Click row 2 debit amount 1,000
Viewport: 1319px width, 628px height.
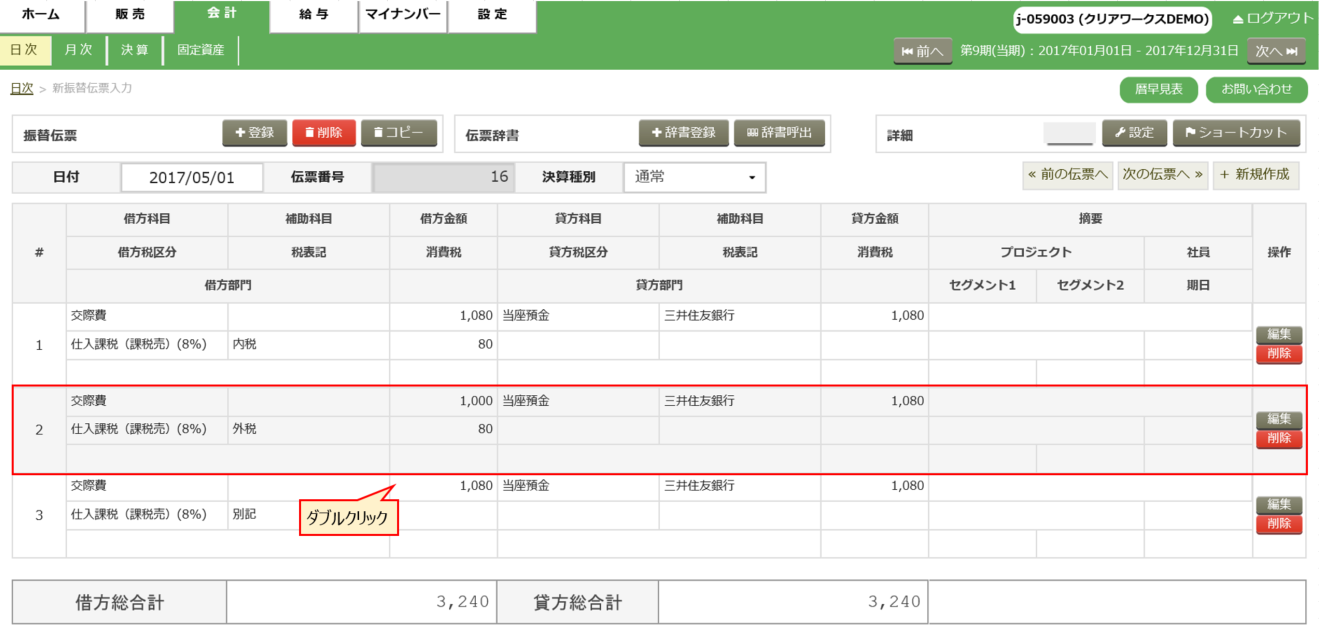pyautogui.click(x=475, y=401)
